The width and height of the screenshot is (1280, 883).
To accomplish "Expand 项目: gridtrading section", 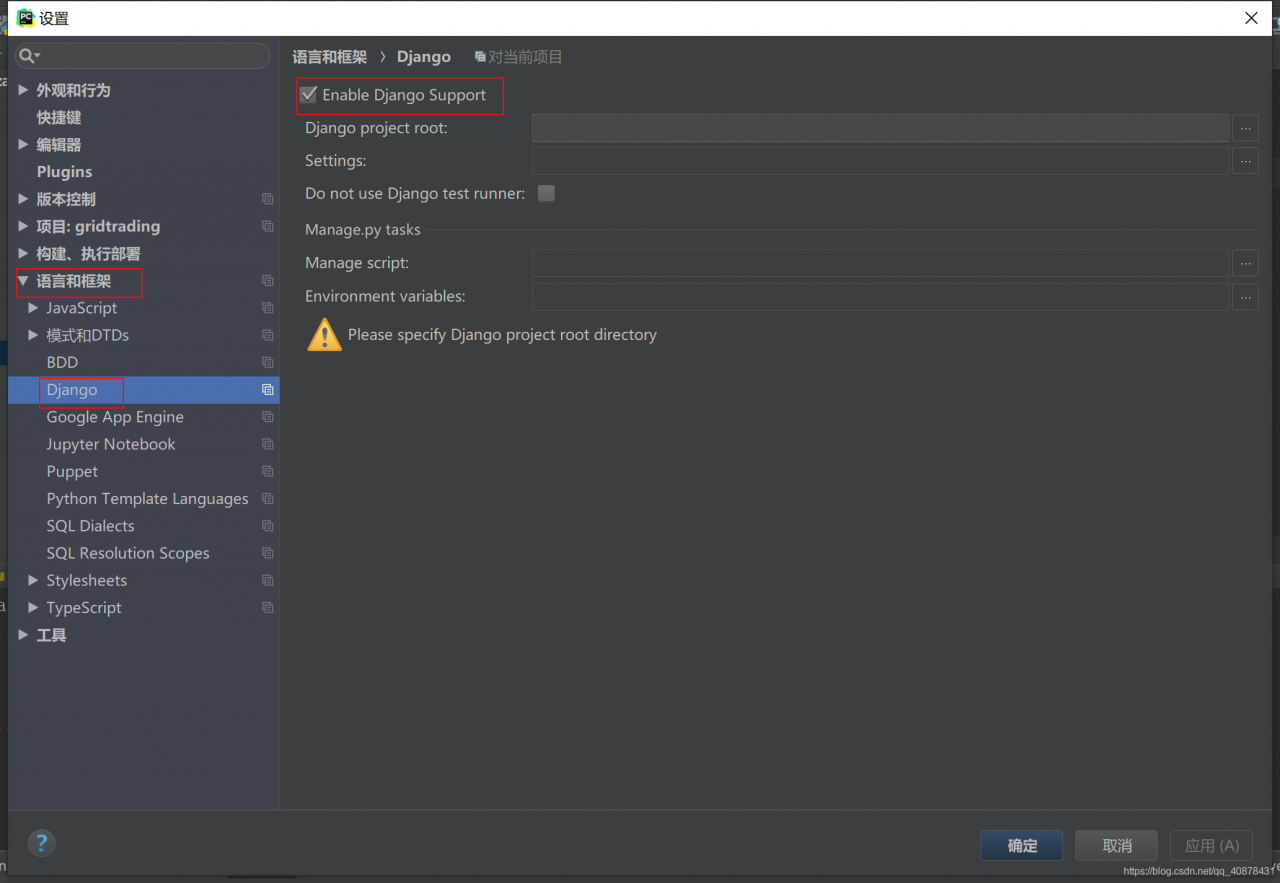I will [23, 226].
